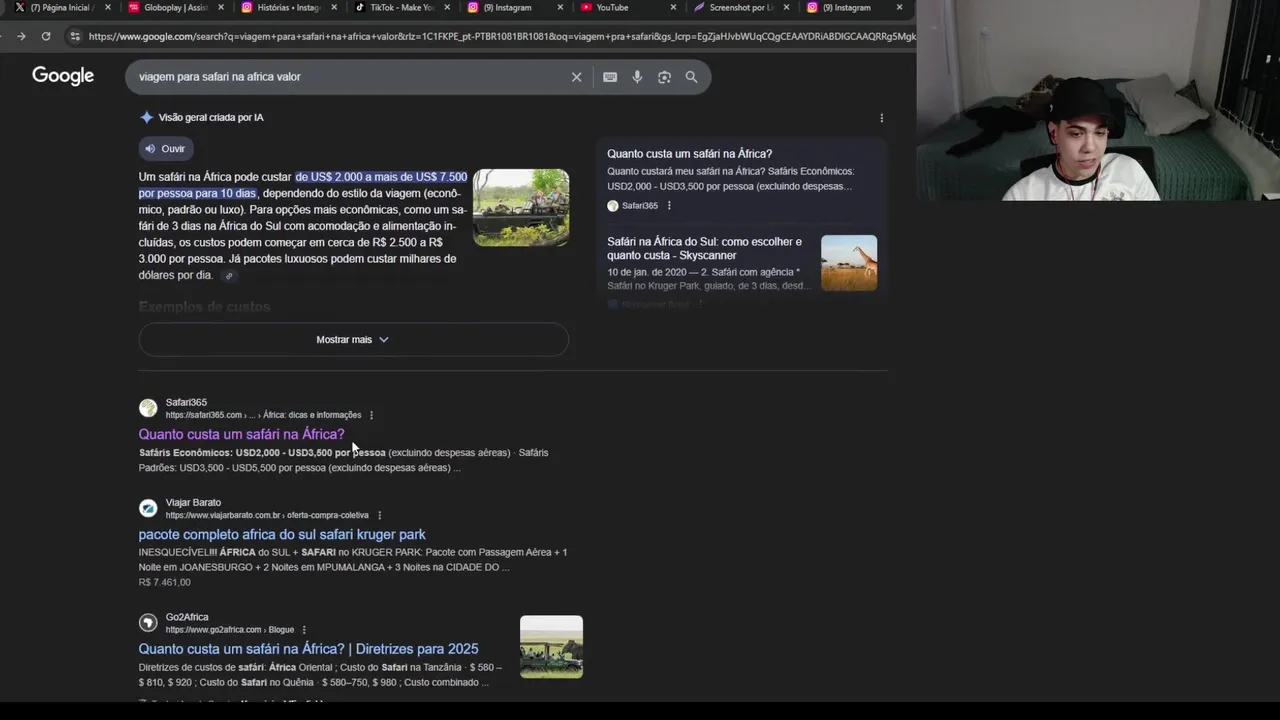The height and width of the screenshot is (720, 1280).
Task: Open options menu for Go2Africa result
Action: pos(304,630)
